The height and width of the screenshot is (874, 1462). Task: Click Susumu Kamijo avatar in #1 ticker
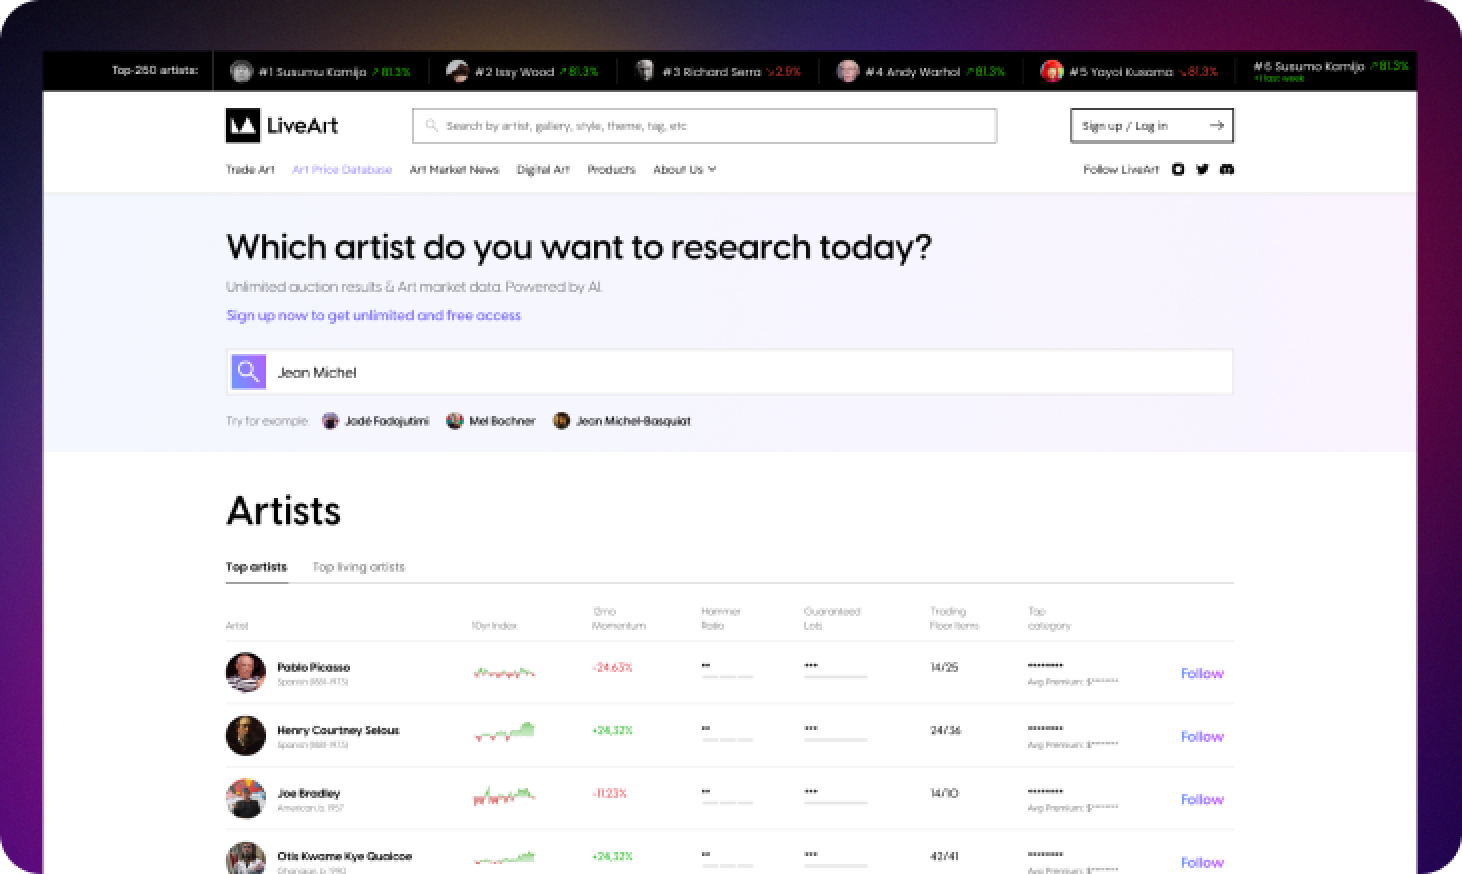click(241, 71)
